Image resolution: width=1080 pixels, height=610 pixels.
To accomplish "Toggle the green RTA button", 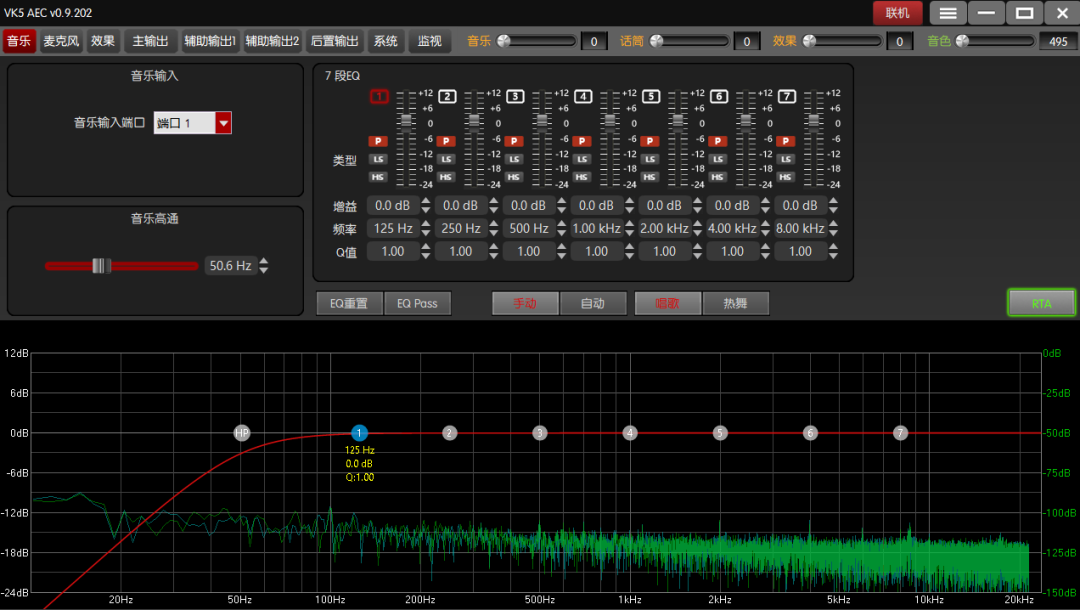I will 1041,304.
